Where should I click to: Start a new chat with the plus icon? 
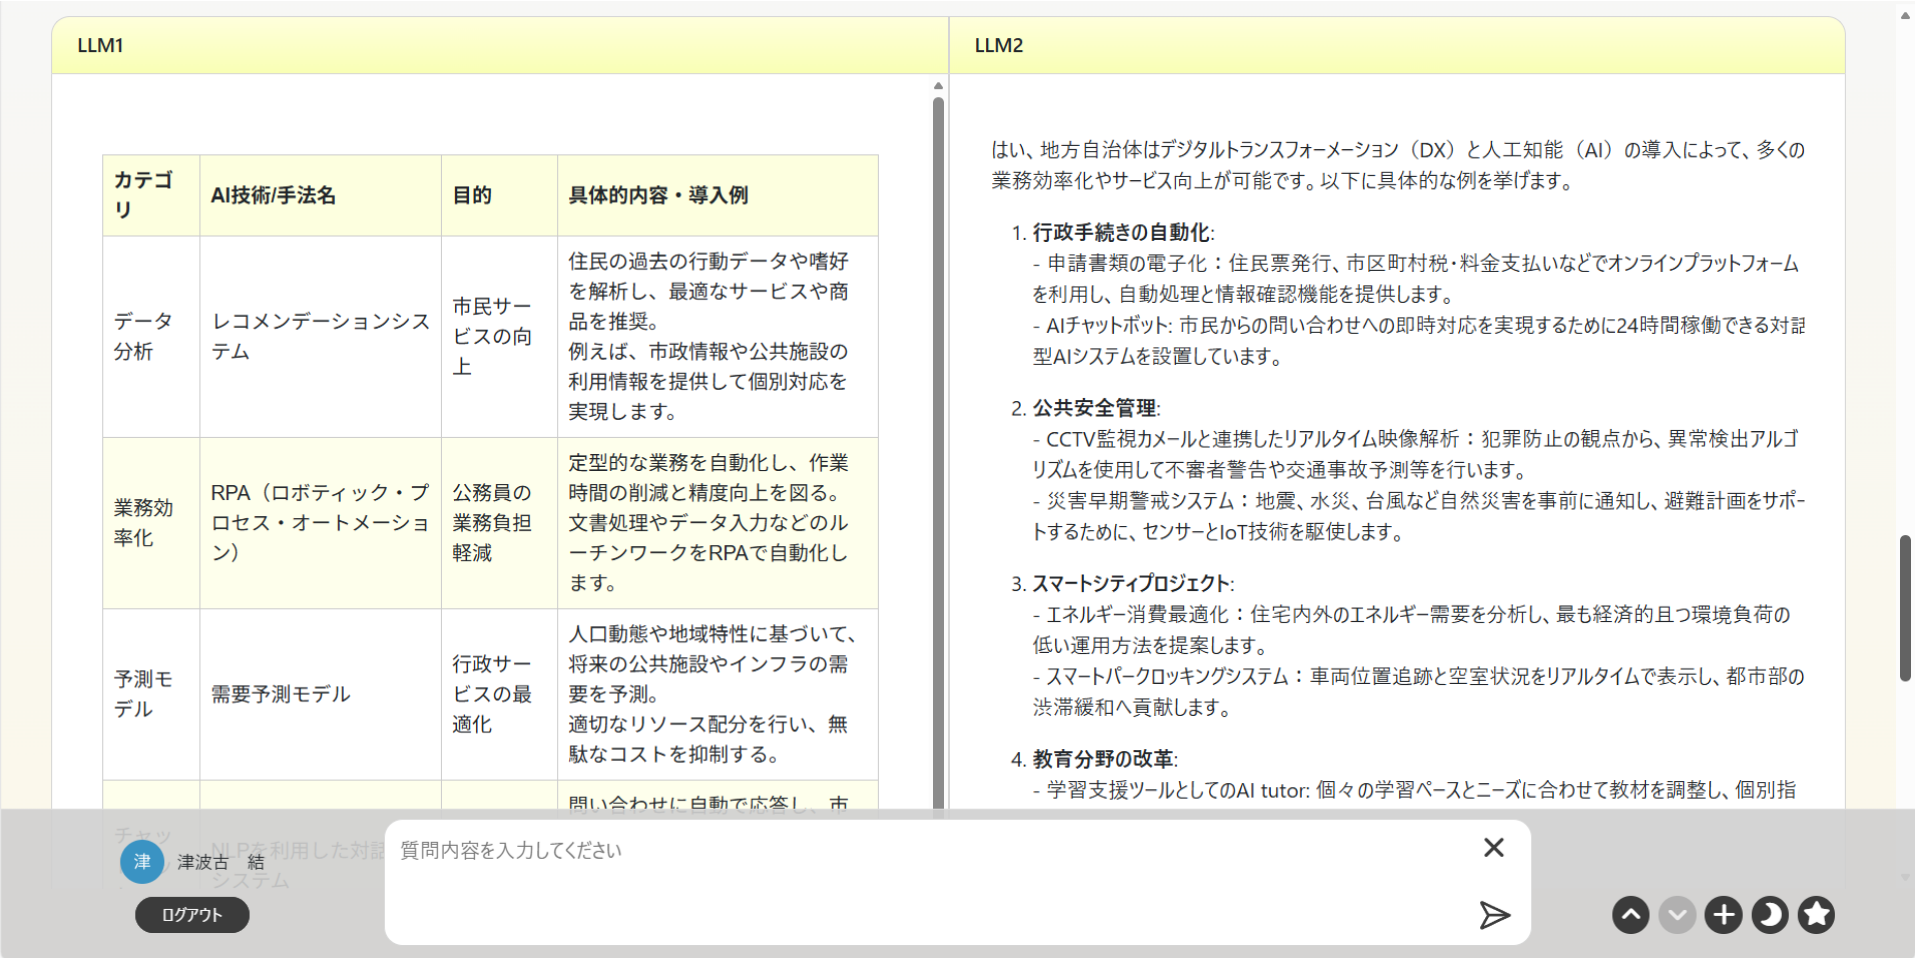(x=1722, y=915)
